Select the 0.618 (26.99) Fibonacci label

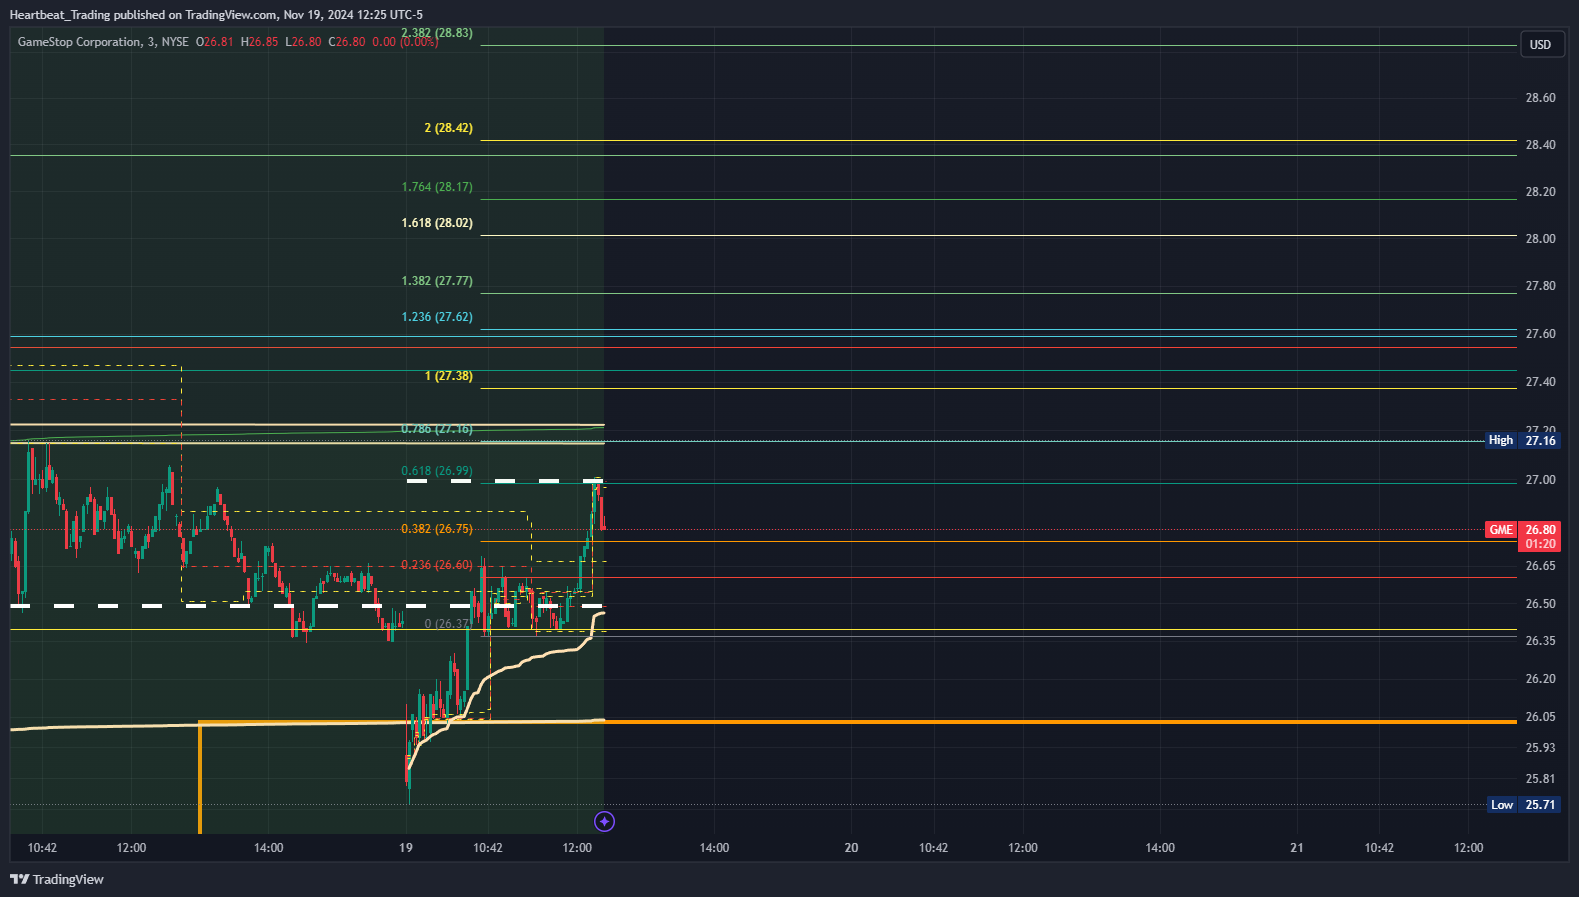point(437,471)
